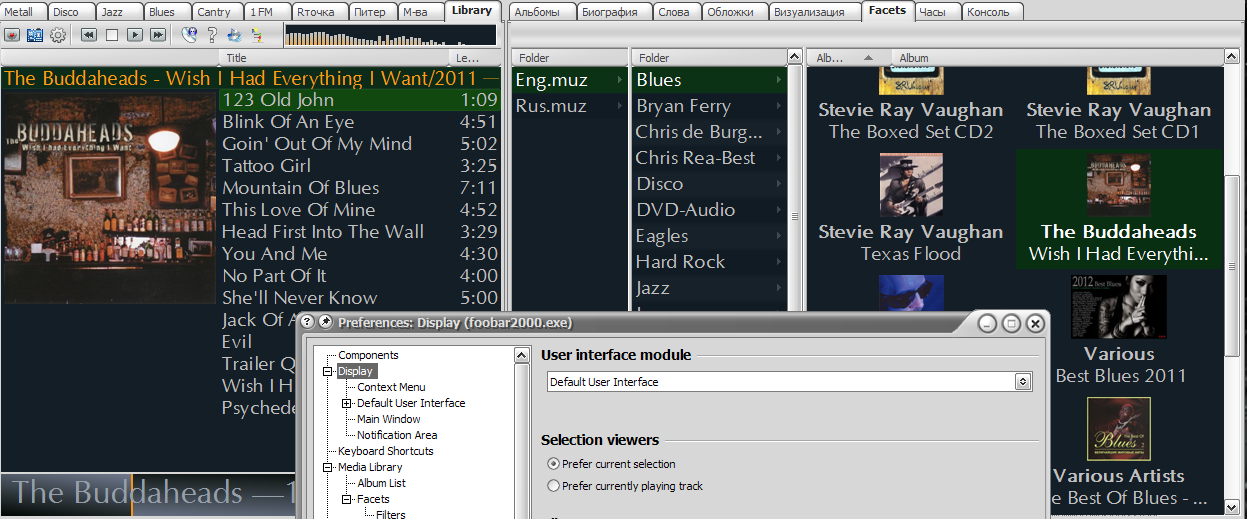1247x519 pixels.
Task: Click the artist folder list scrollbar
Action: (796, 215)
